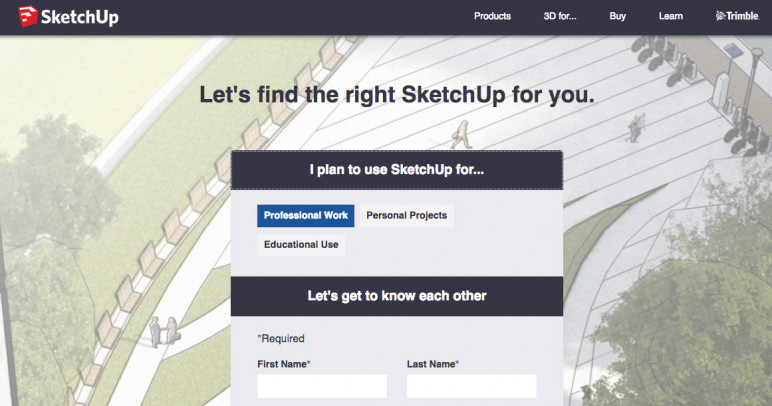Image resolution: width=772 pixels, height=406 pixels.
Task: Click the Last Name label
Action: pyautogui.click(x=433, y=364)
